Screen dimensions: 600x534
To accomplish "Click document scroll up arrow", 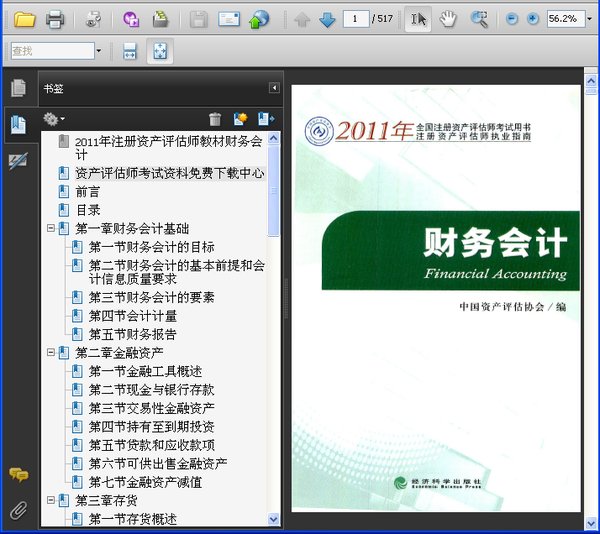I will 591,81.
